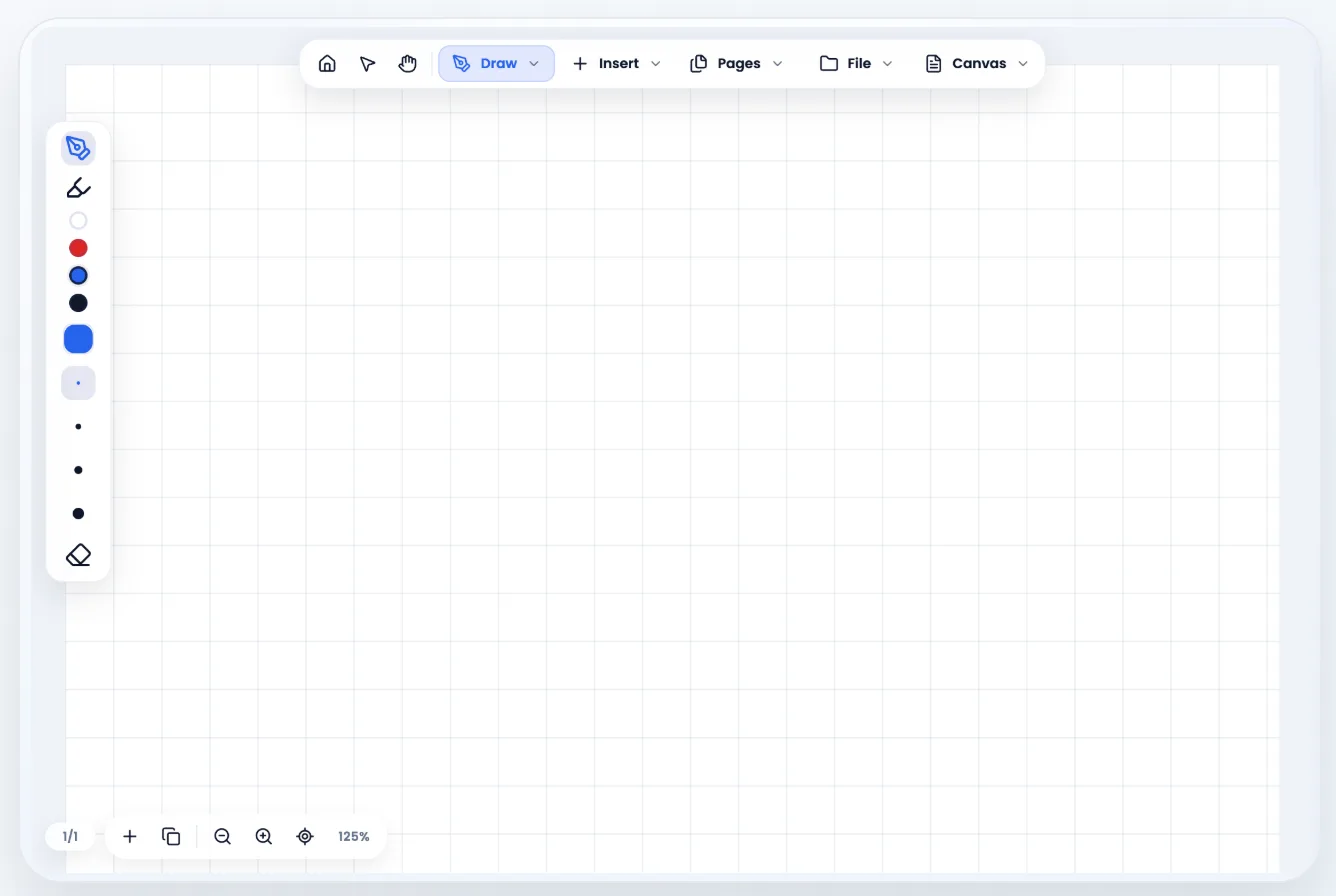Select the third stroke size dot
The height and width of the screenshot is (896, 1336).
pos(78,469)
